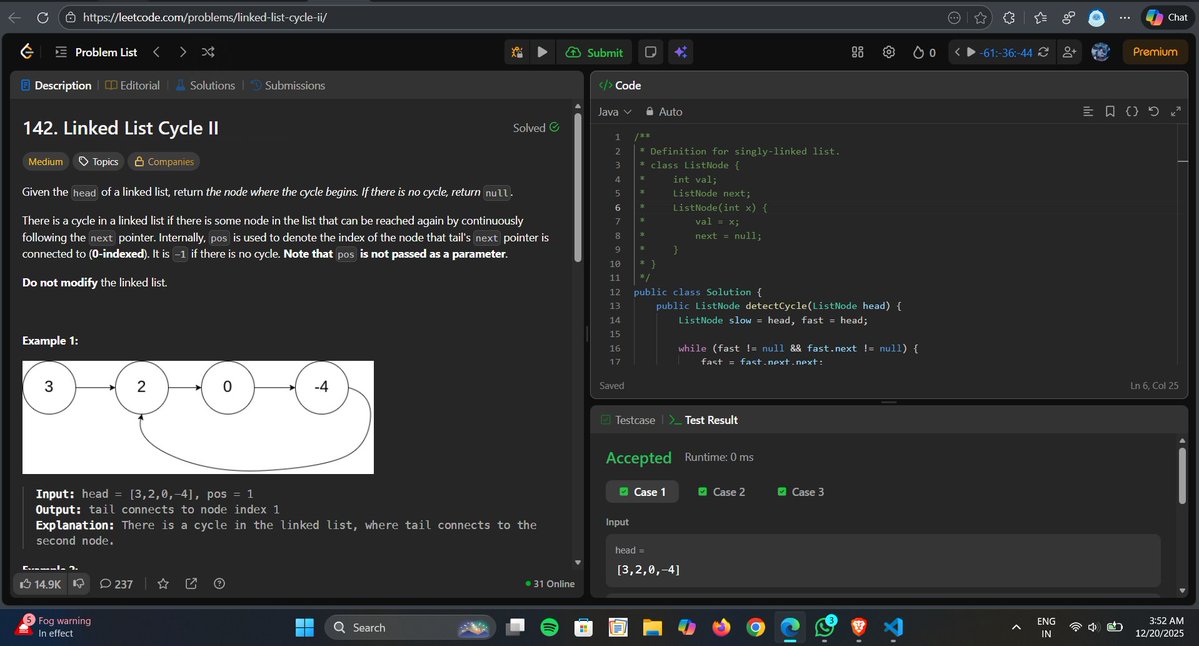Open Spotify from the taskbar
Image resolution: width=1199 pixels, height=646 pixels.
[549, 628]
